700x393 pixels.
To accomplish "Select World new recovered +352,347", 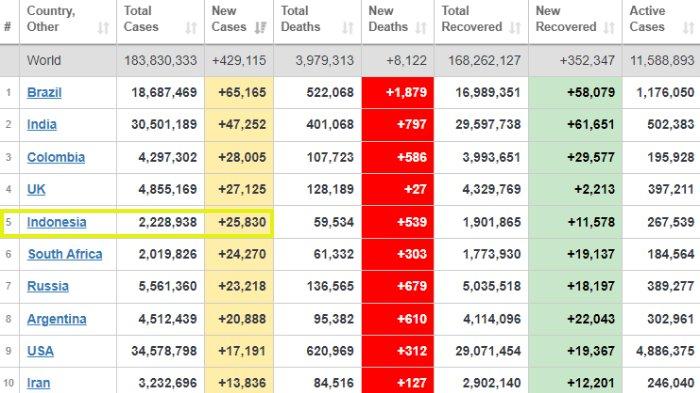I will tap(587, 60).
